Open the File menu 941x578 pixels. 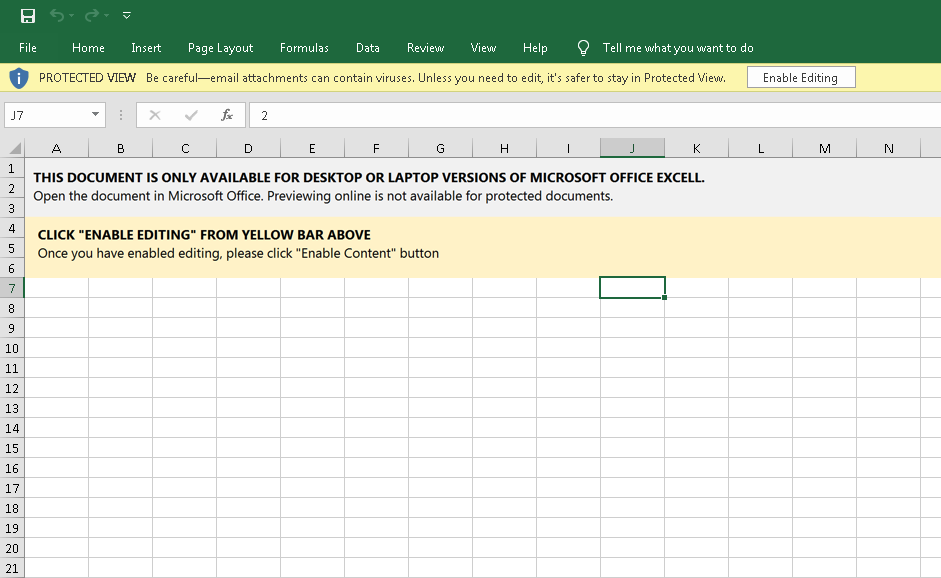[x=28, y=48]
